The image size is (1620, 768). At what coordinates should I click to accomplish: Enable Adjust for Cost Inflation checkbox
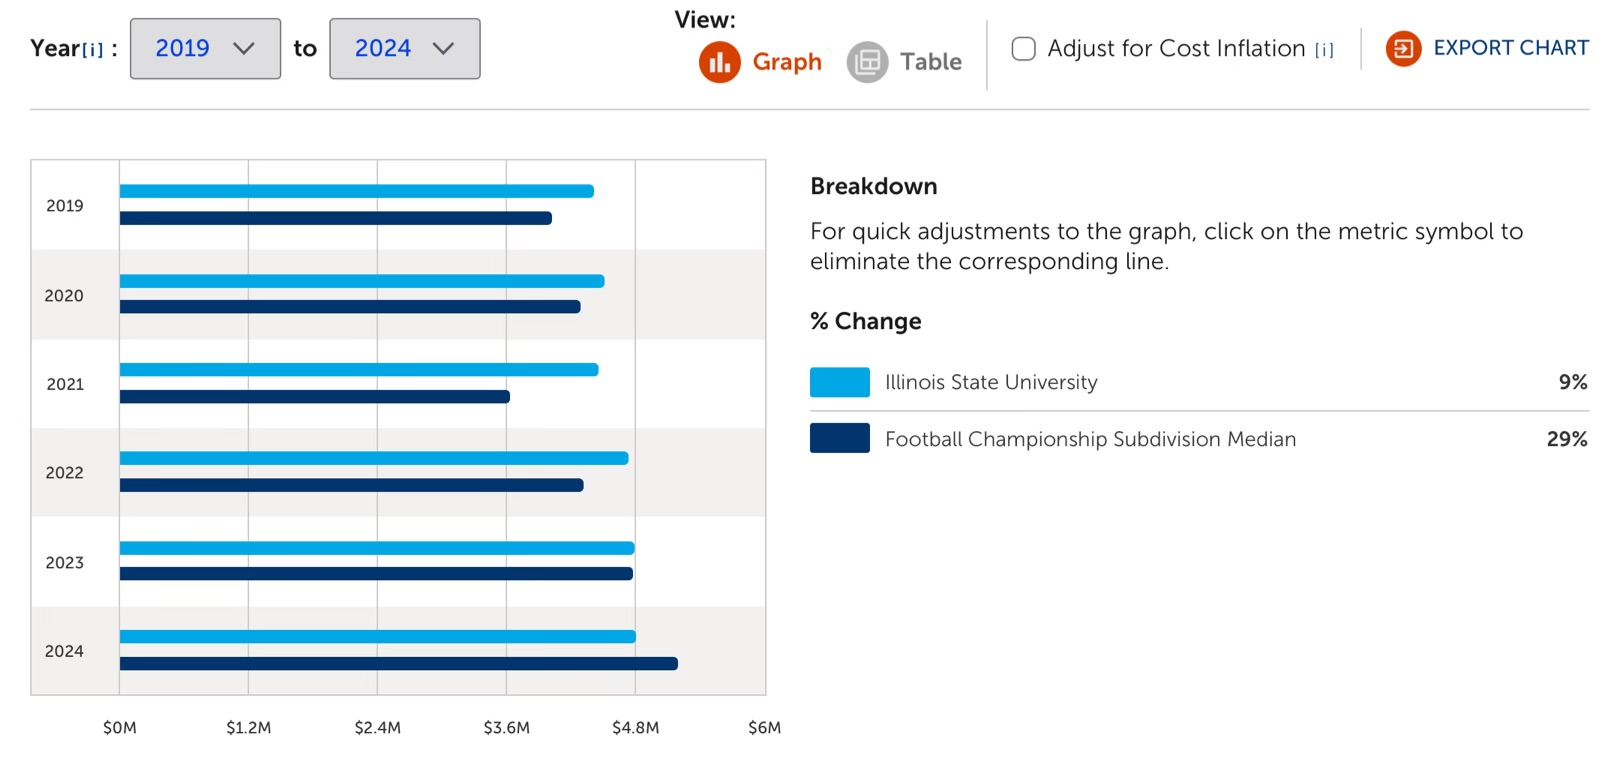tap(1023, 48)
